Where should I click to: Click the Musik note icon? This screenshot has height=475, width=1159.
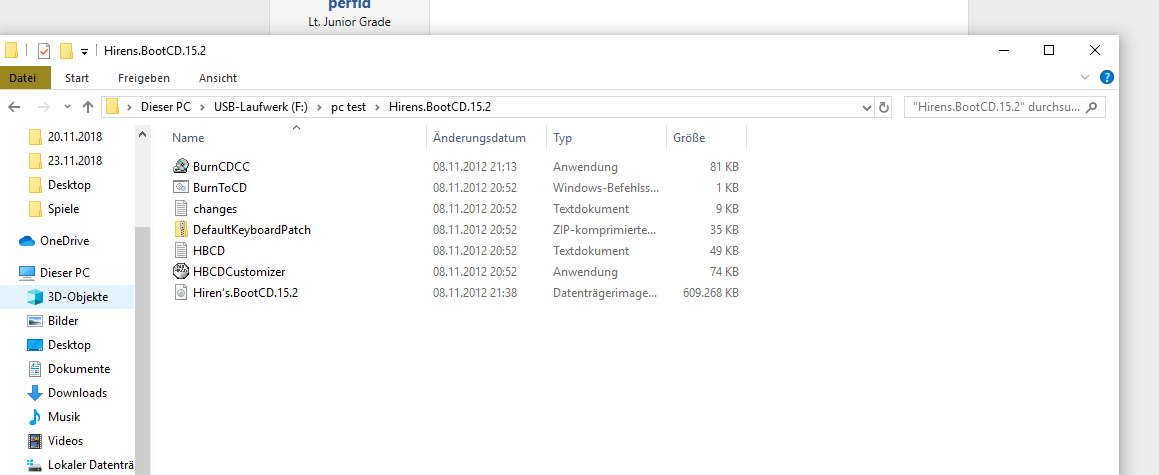(x=35, y=417)
